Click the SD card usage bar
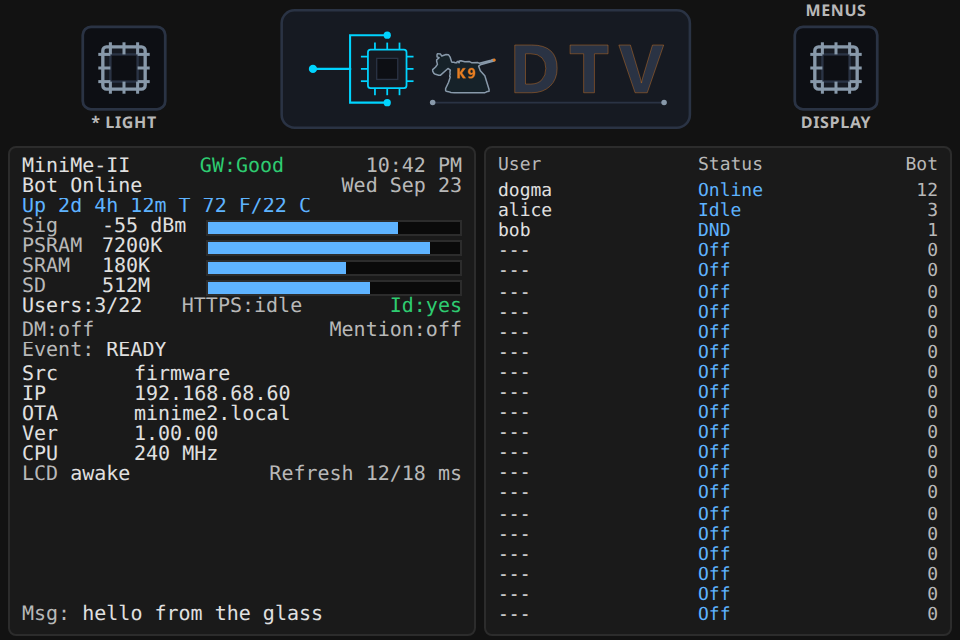Screen dimensions: 960x640 [334, 288]
